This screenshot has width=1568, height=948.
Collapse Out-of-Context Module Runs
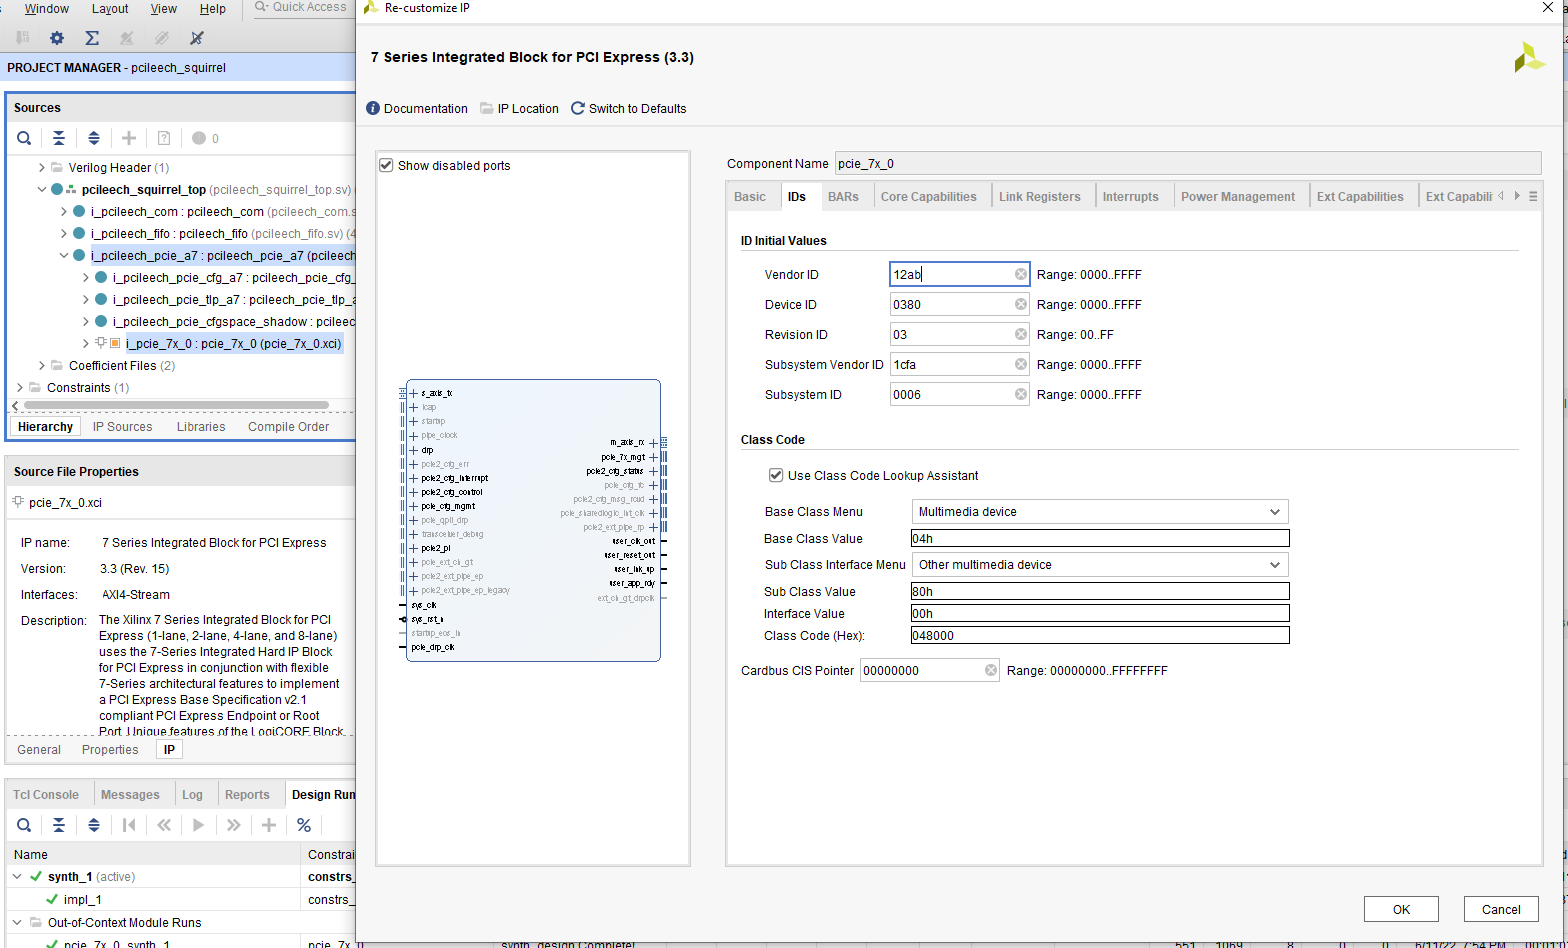click(17, 922)
